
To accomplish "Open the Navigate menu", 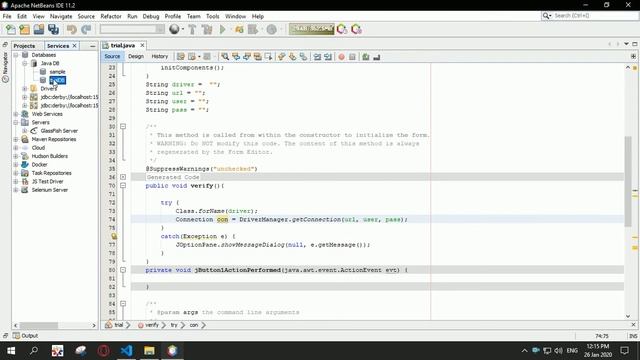I will pyautogui.click(x=61, y=16).
